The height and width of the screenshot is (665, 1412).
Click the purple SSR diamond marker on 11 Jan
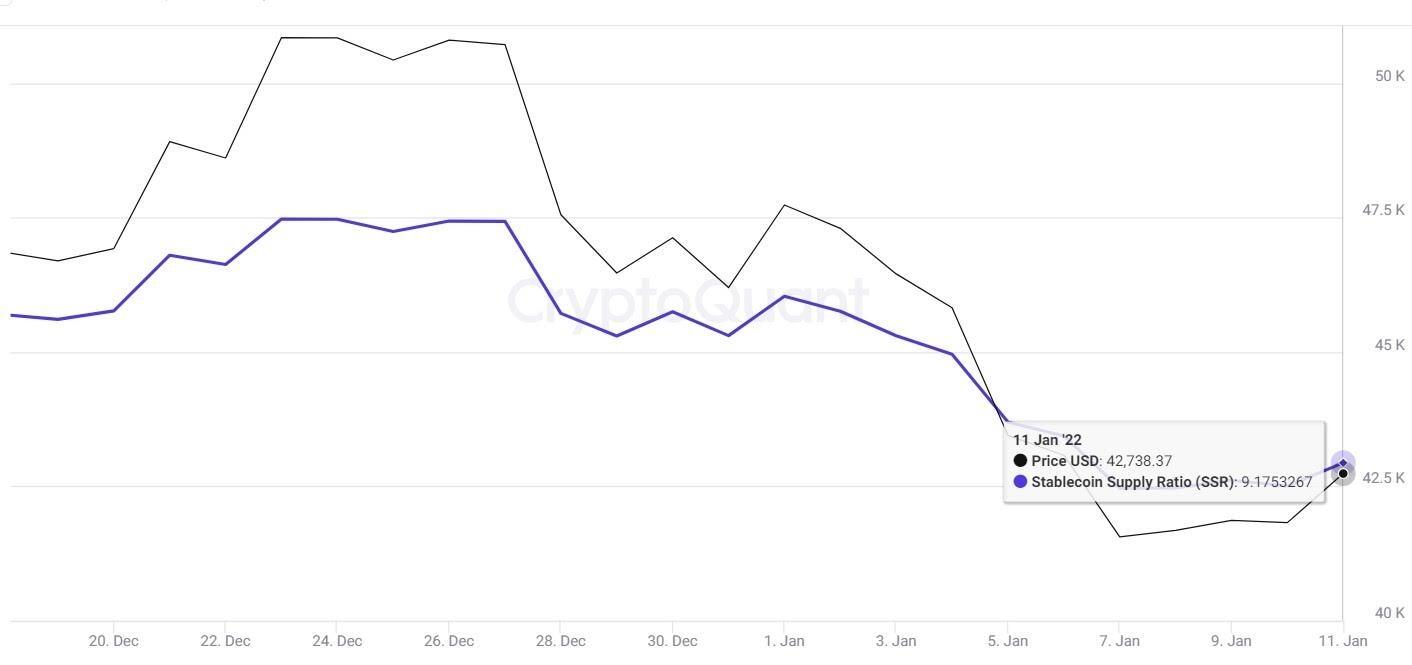coord(1343,462)
